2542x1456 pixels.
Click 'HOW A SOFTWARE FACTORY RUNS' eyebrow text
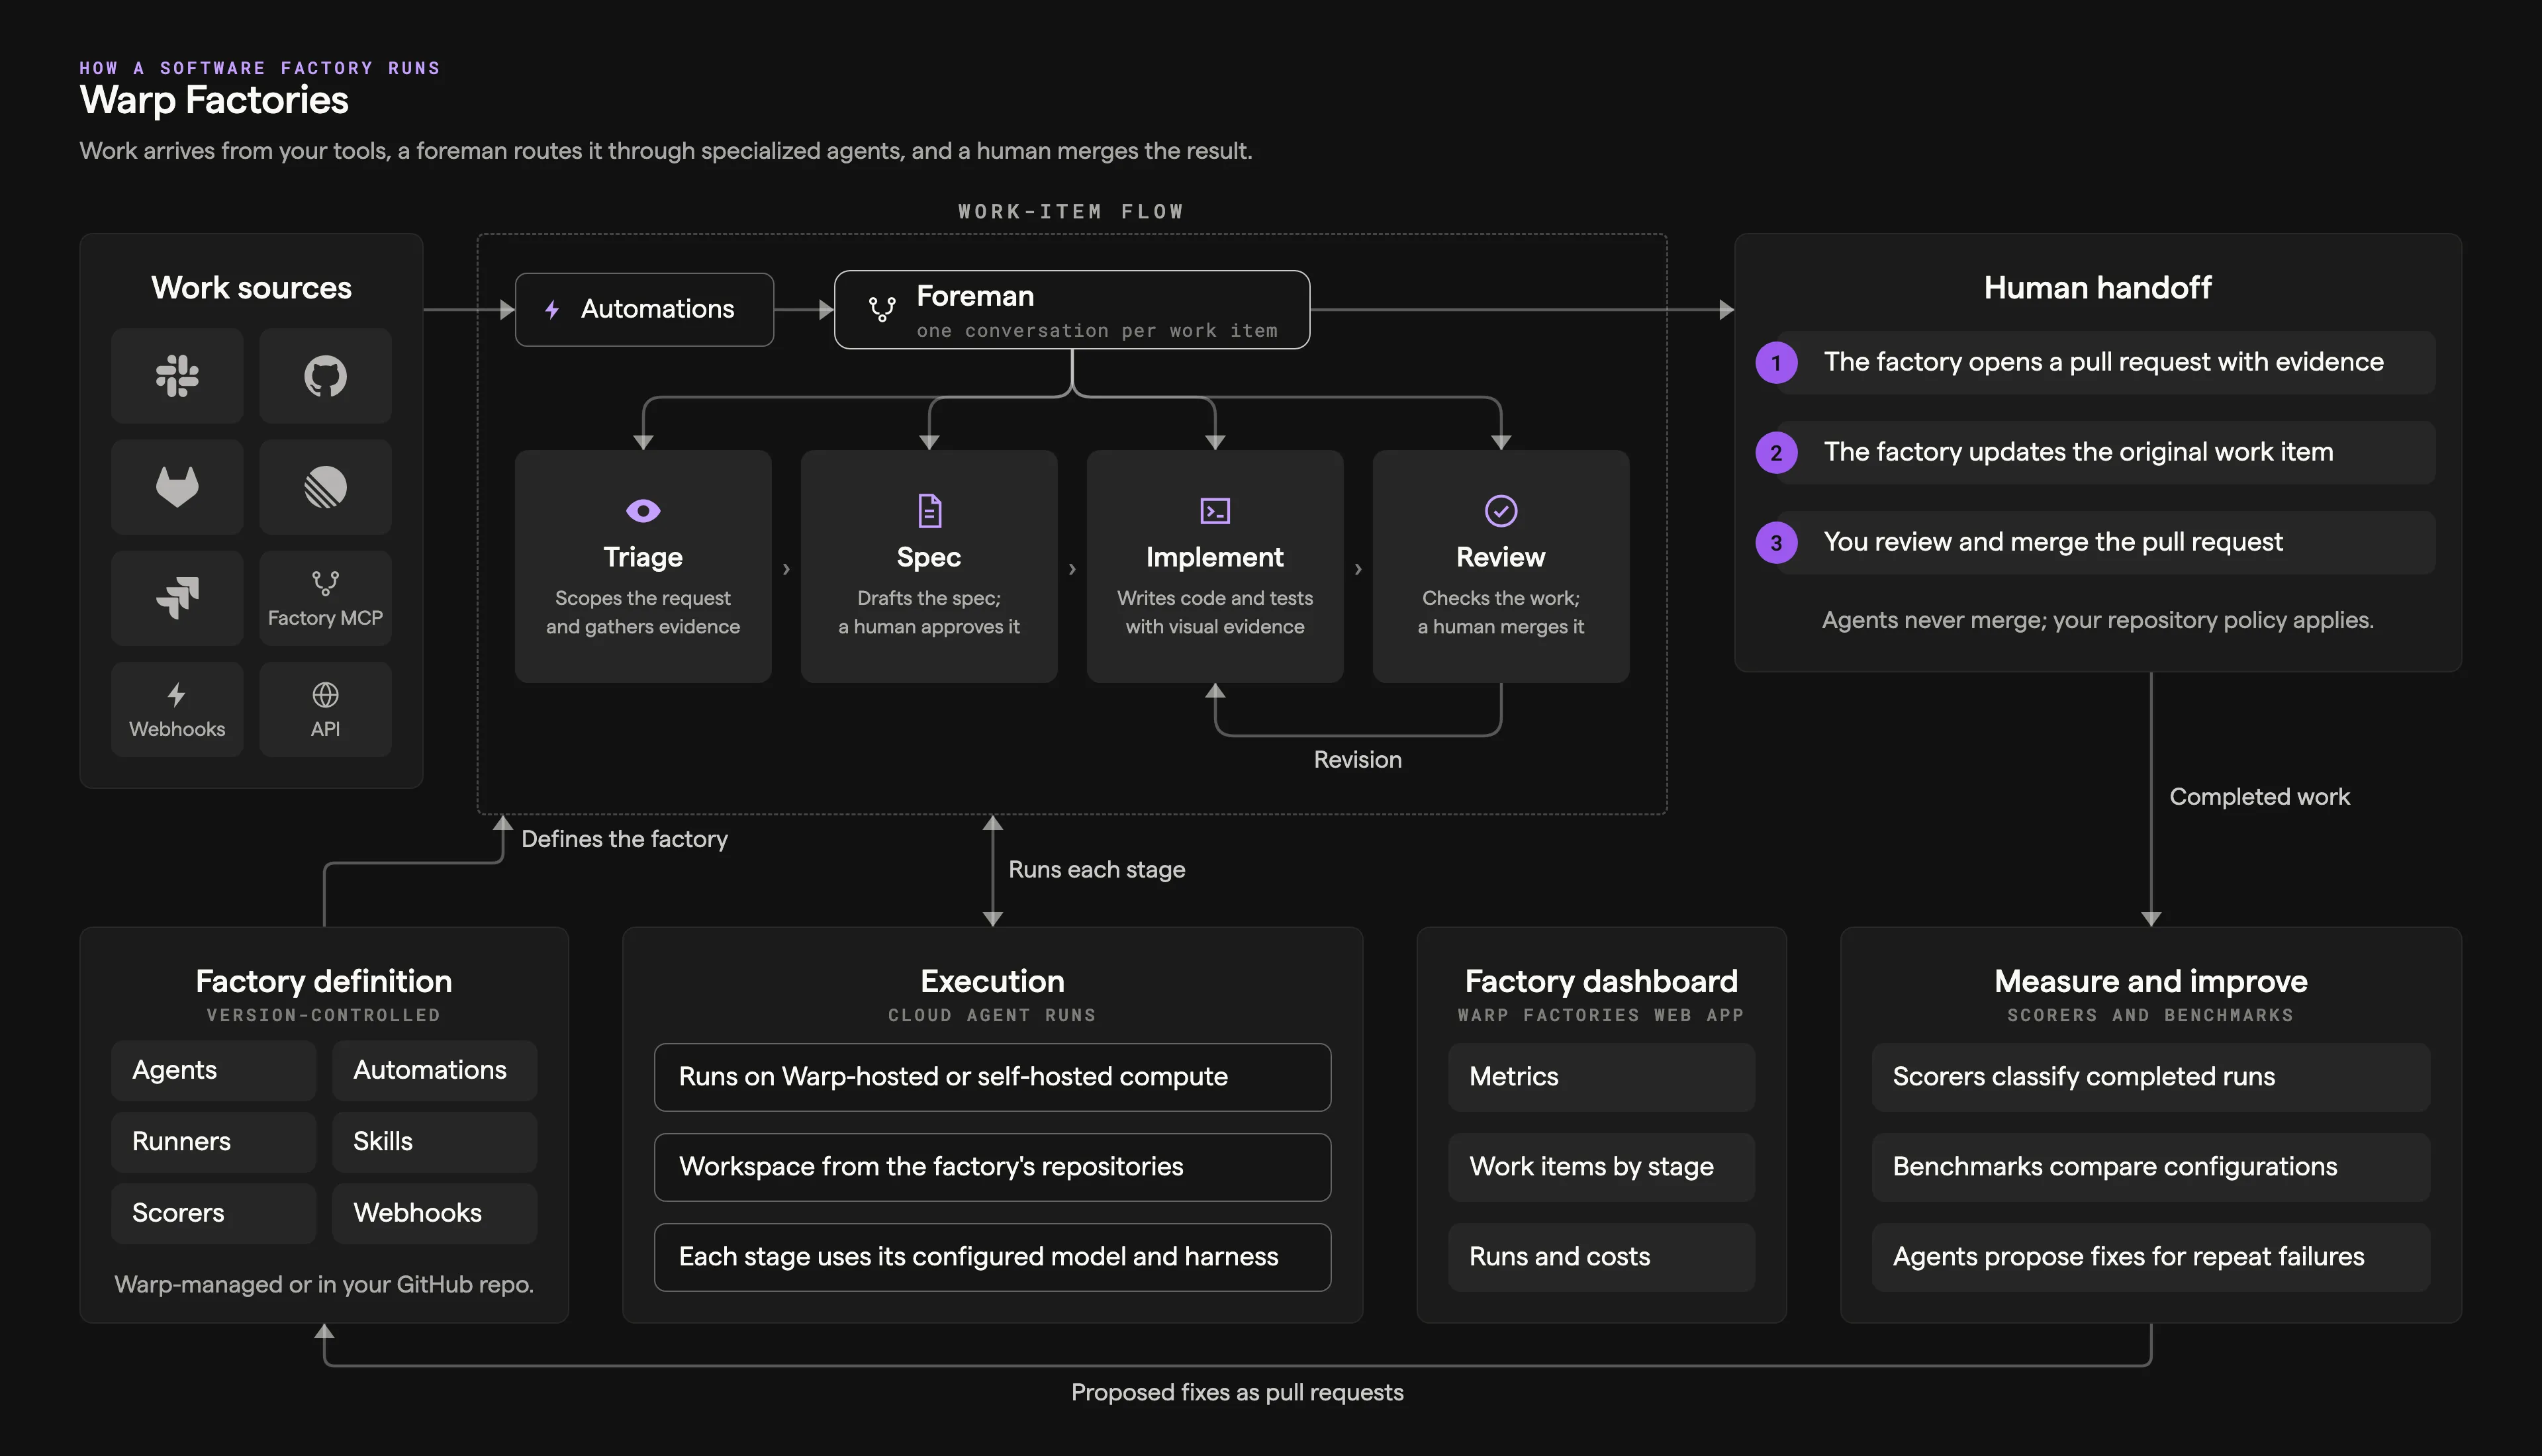point(260,68)
